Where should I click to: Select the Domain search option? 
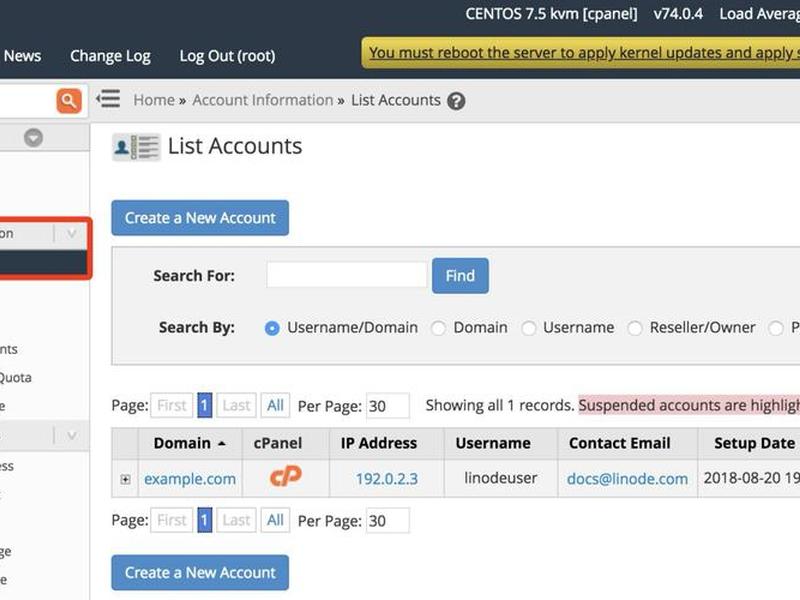(x=438, y=328)
